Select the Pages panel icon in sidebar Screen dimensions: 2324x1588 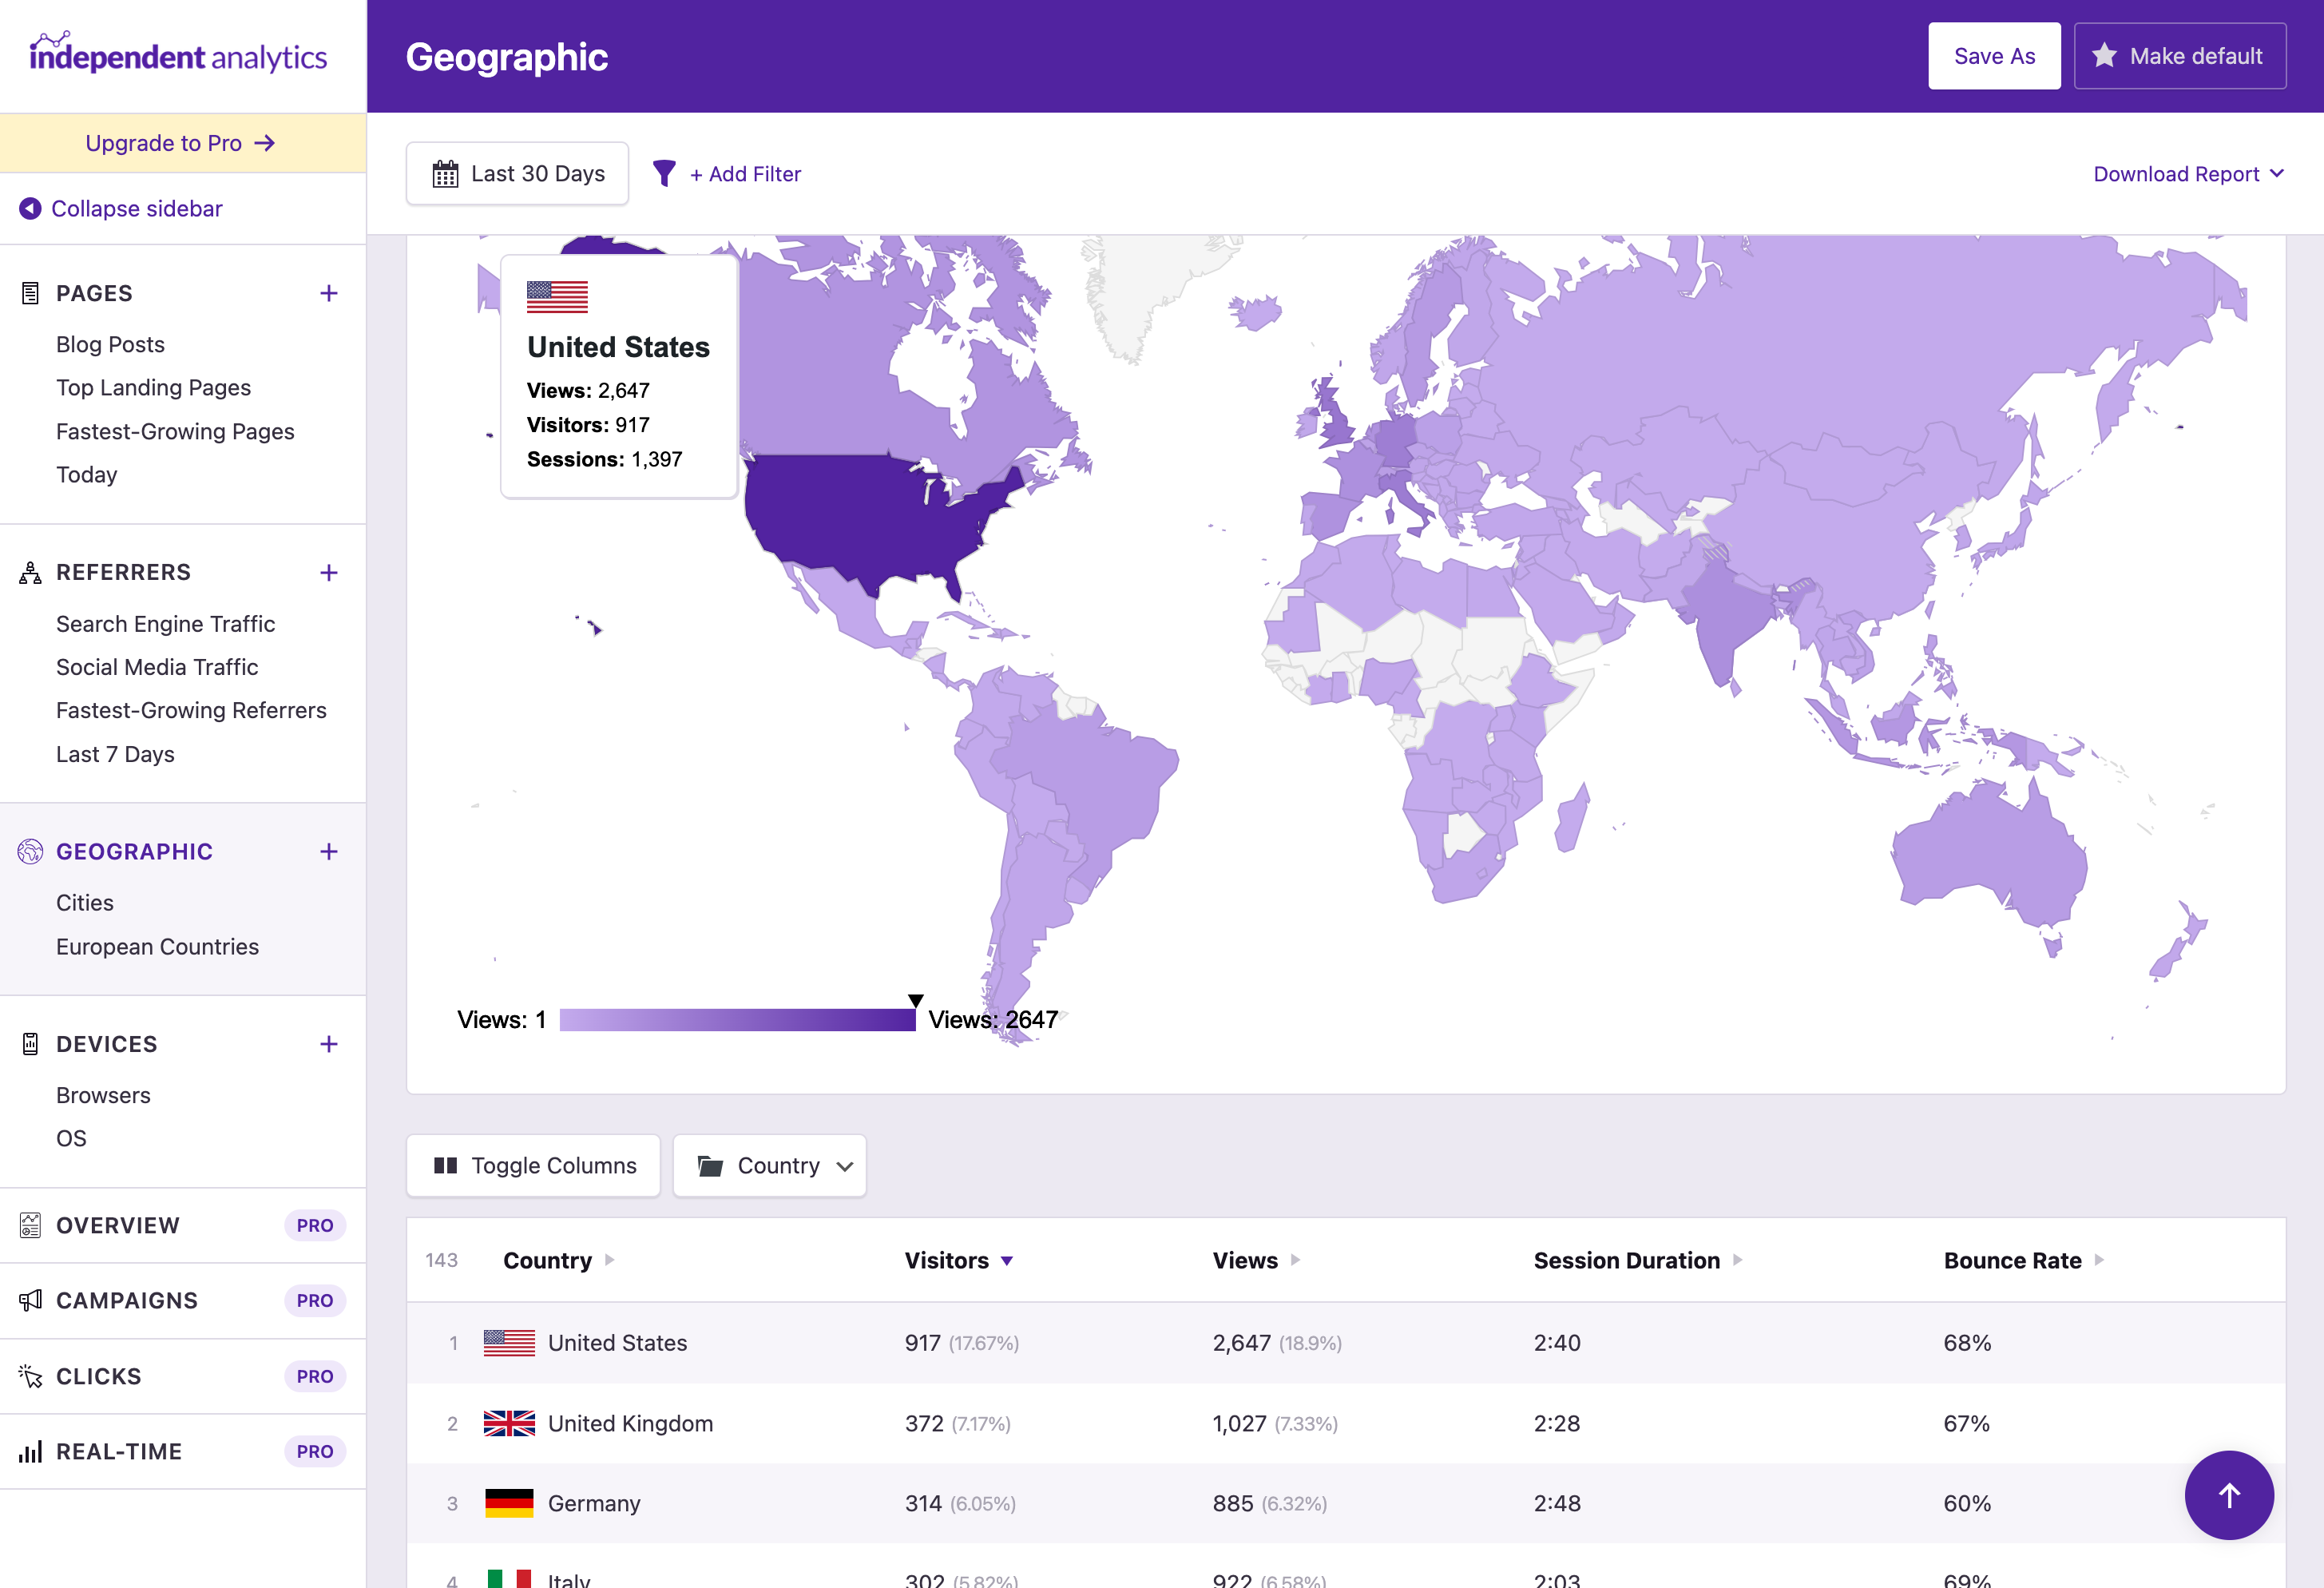click(29, 293)
